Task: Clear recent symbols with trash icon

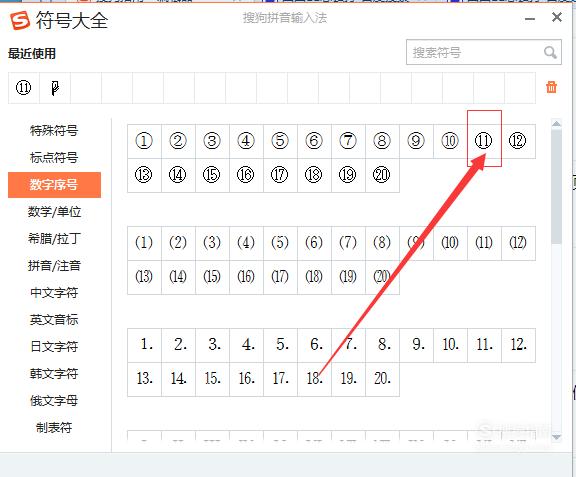Action: click(x=551, y=87)
